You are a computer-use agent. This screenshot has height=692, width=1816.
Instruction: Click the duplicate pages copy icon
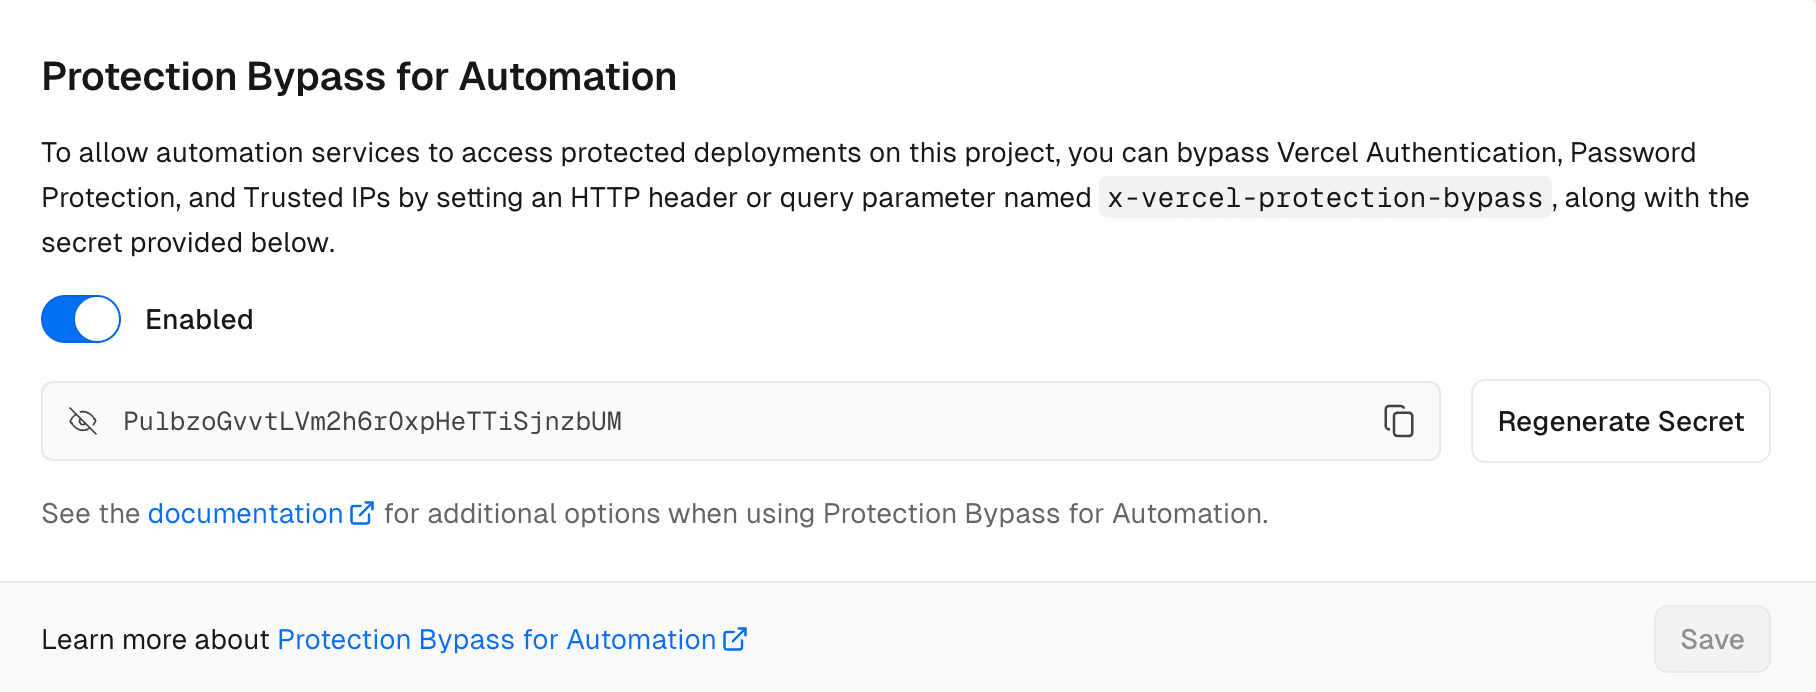point(1399,421)
